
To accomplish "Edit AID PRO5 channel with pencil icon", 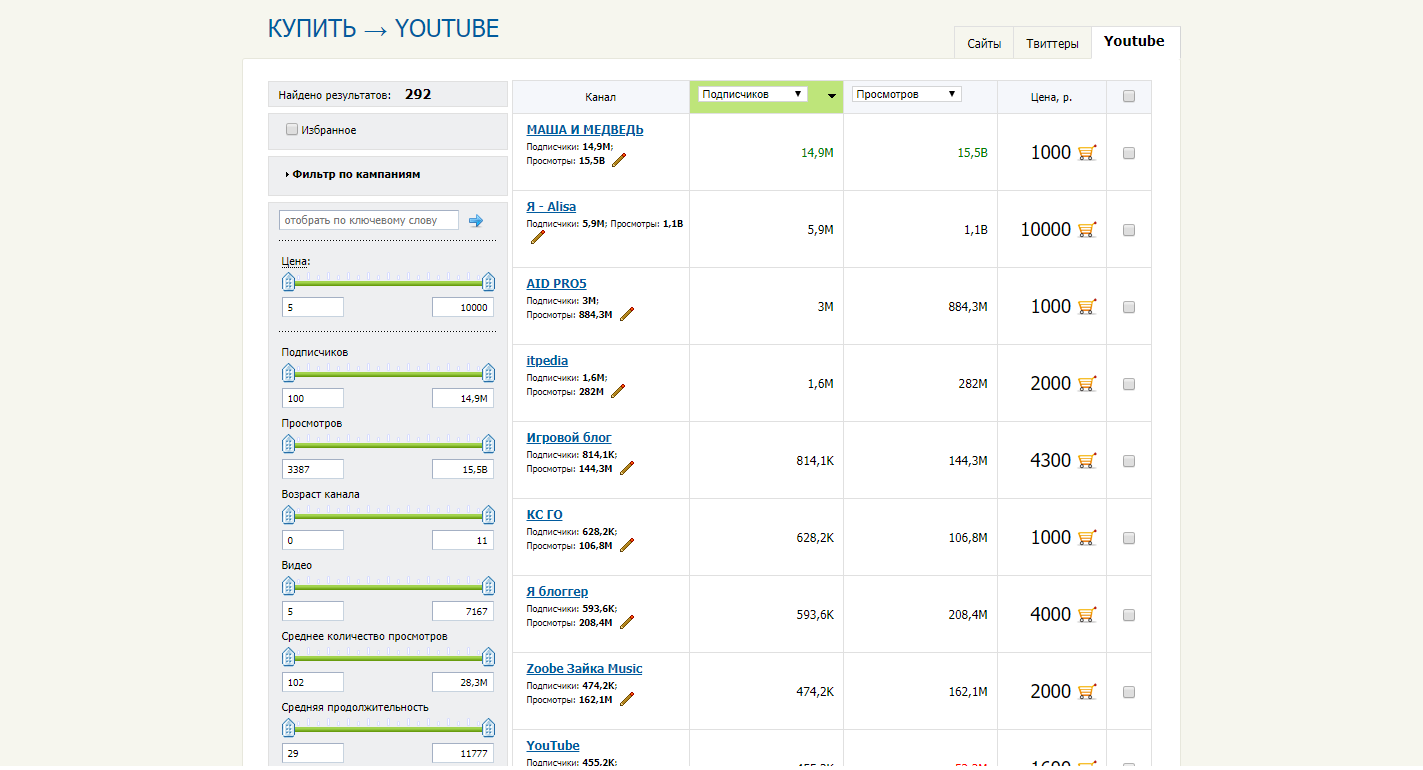I will tap(627, 314).
